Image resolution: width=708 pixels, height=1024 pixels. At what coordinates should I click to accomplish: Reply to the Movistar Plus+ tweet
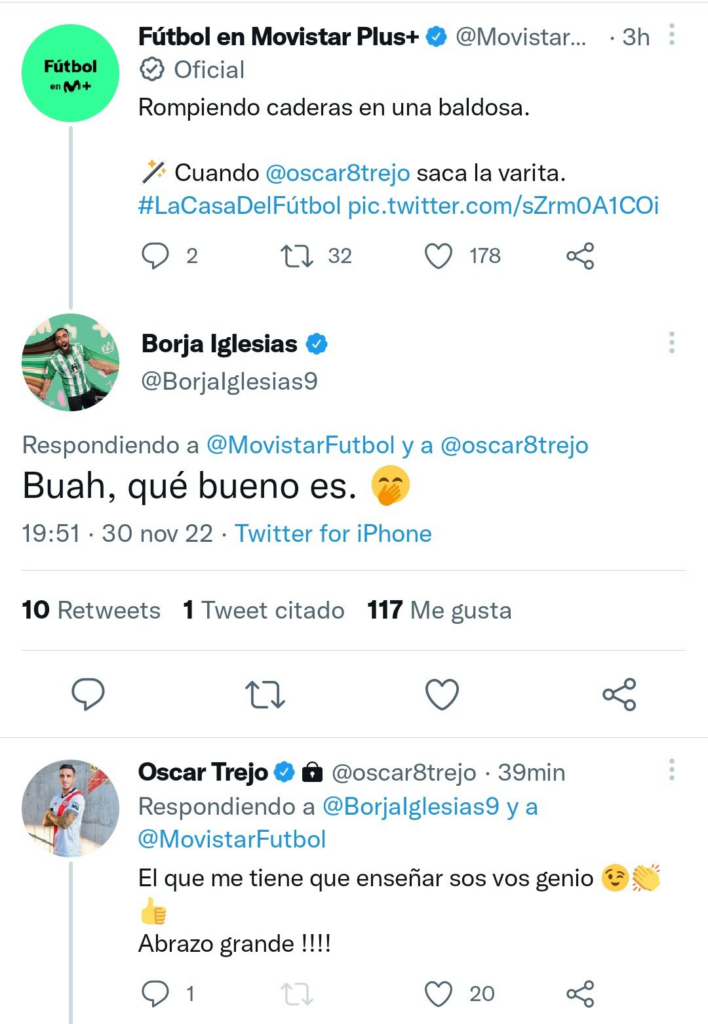tap(155, 256)
